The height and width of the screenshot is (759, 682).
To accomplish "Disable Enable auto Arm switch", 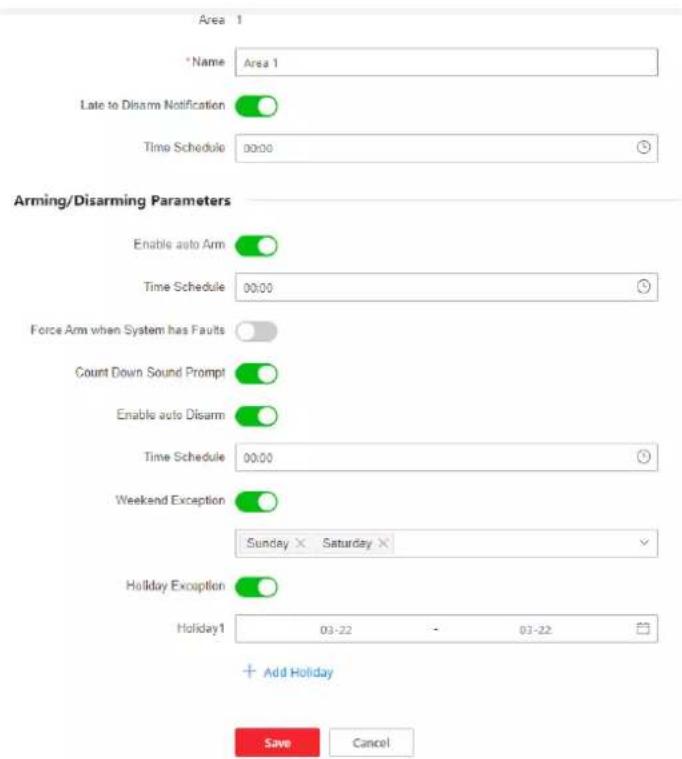I will 256,245.
